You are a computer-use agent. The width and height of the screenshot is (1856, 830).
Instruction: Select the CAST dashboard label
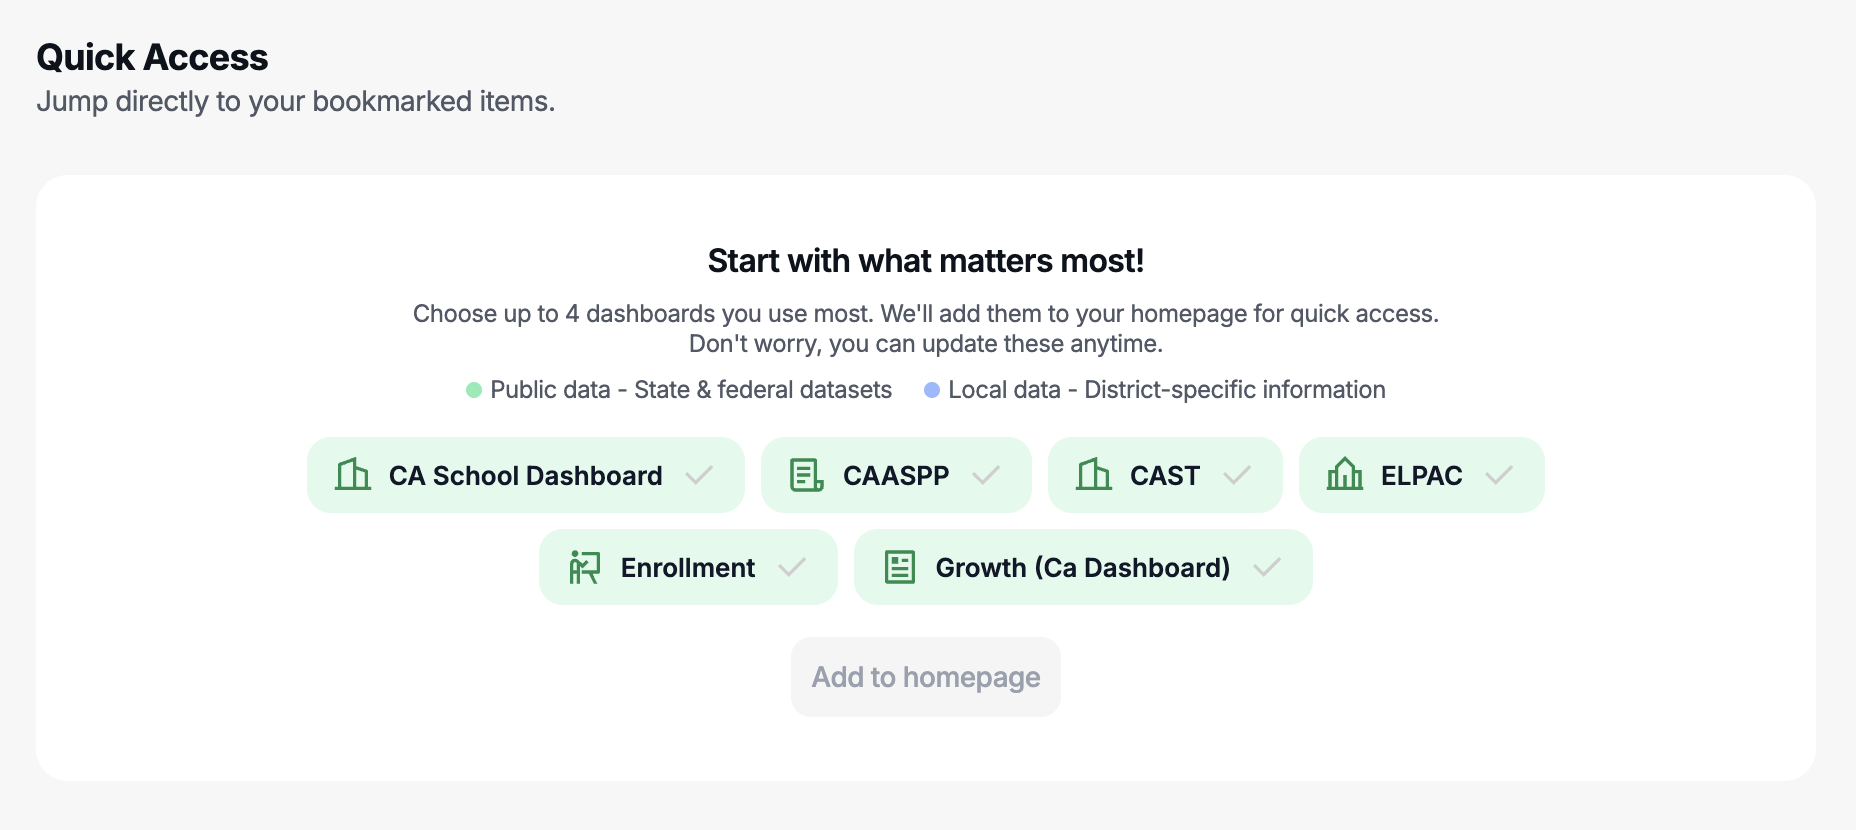(x=1165, y=476)
